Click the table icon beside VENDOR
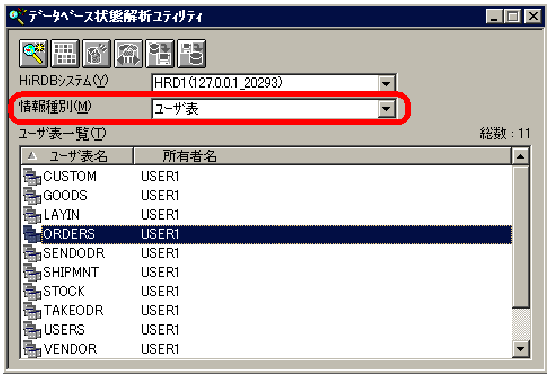 (32, 349)
